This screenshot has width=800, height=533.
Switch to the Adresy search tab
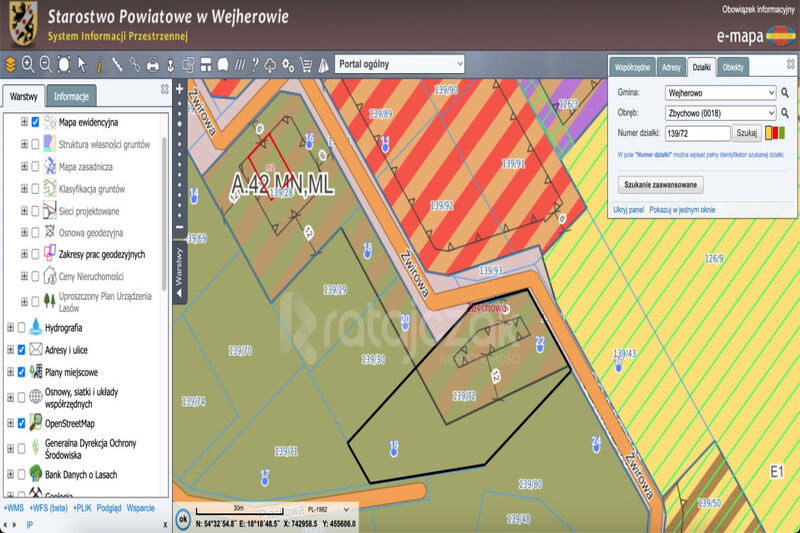click(671, 67)
